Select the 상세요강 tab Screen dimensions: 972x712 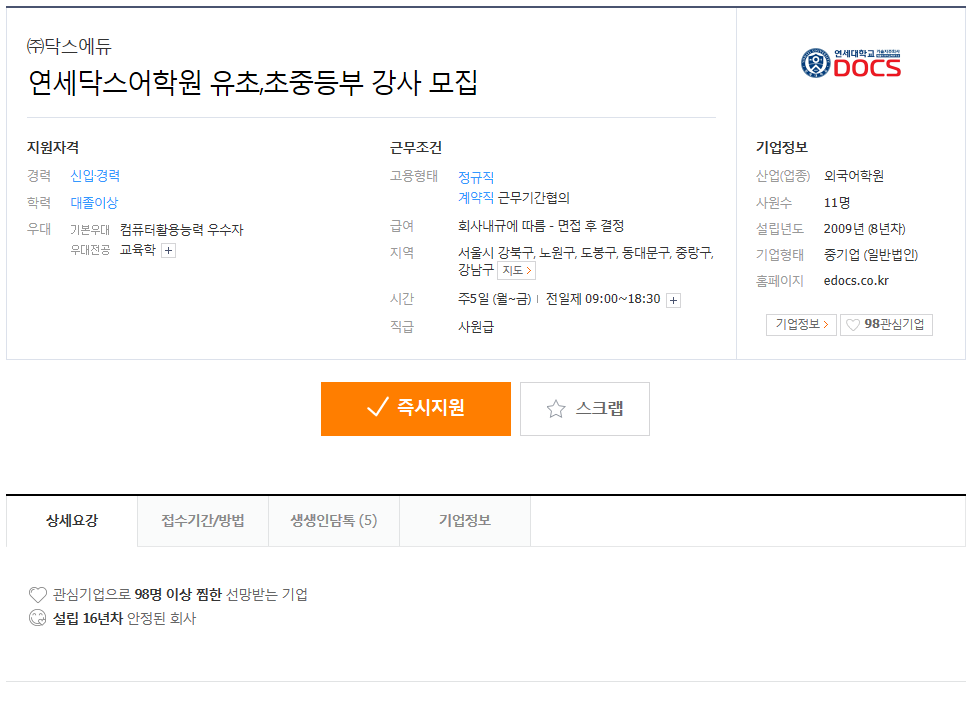click(x=72, y=521)
